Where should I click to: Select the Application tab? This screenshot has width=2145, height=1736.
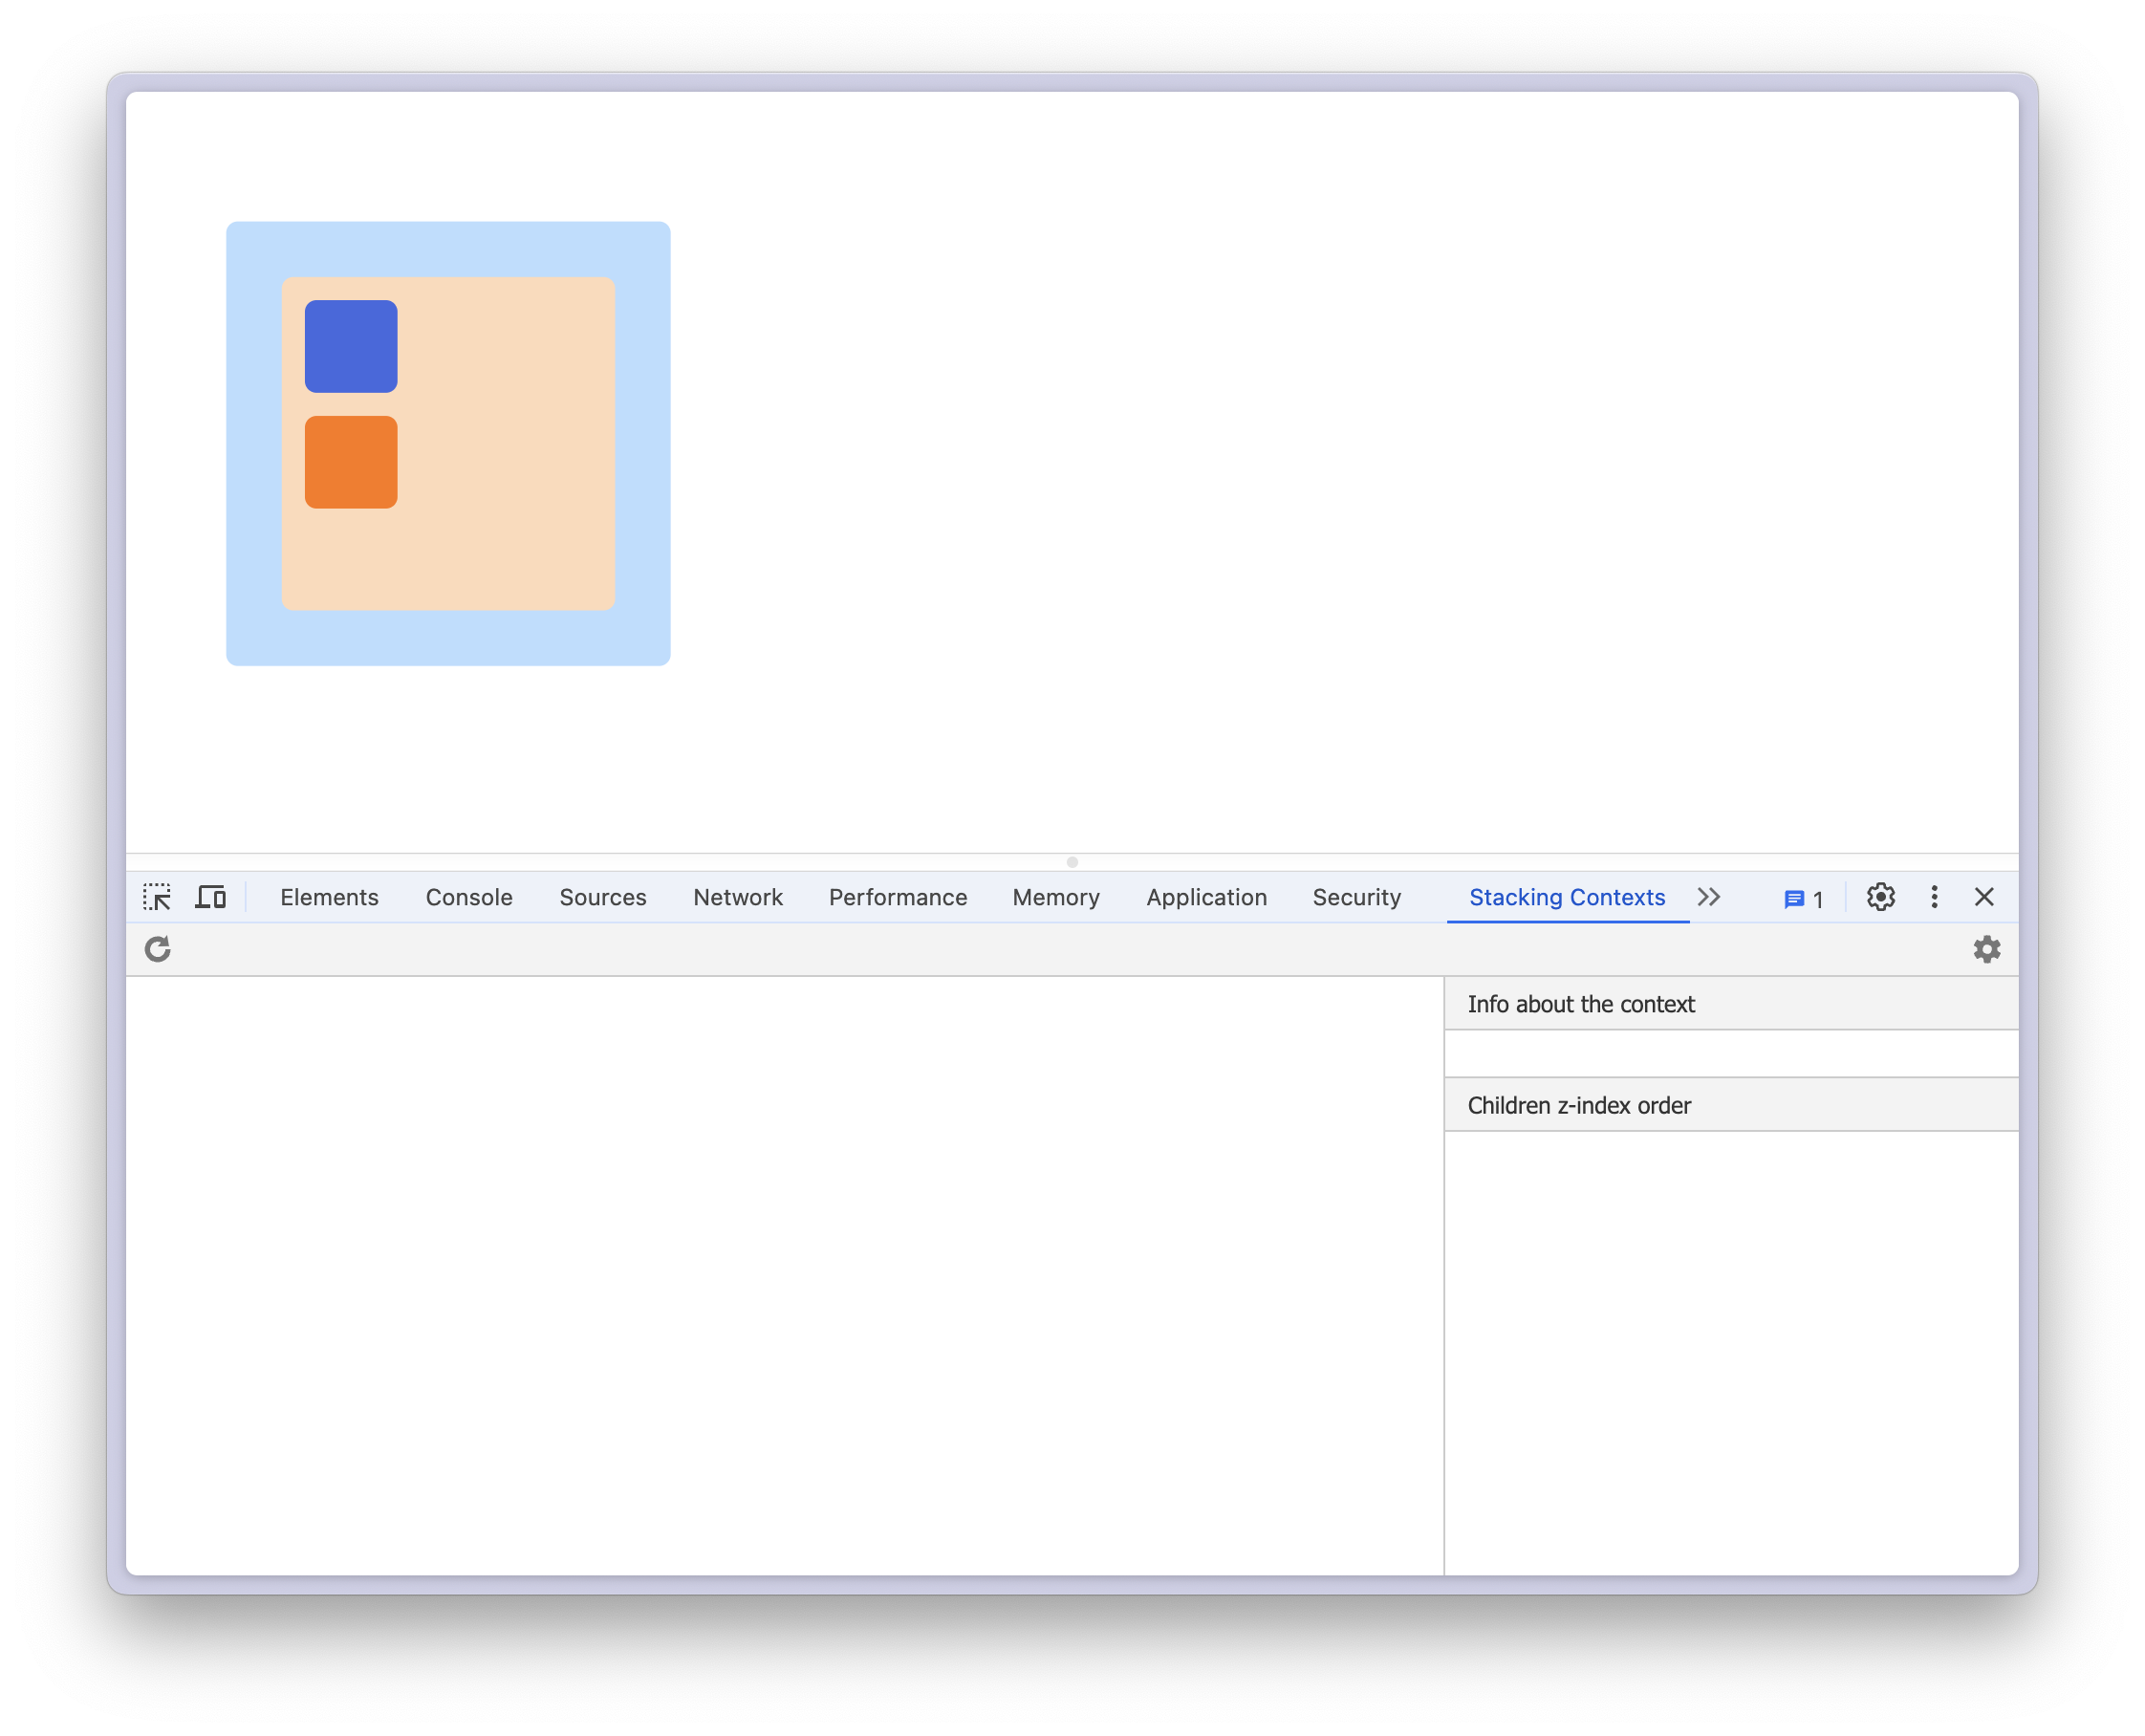[1206, 897]
